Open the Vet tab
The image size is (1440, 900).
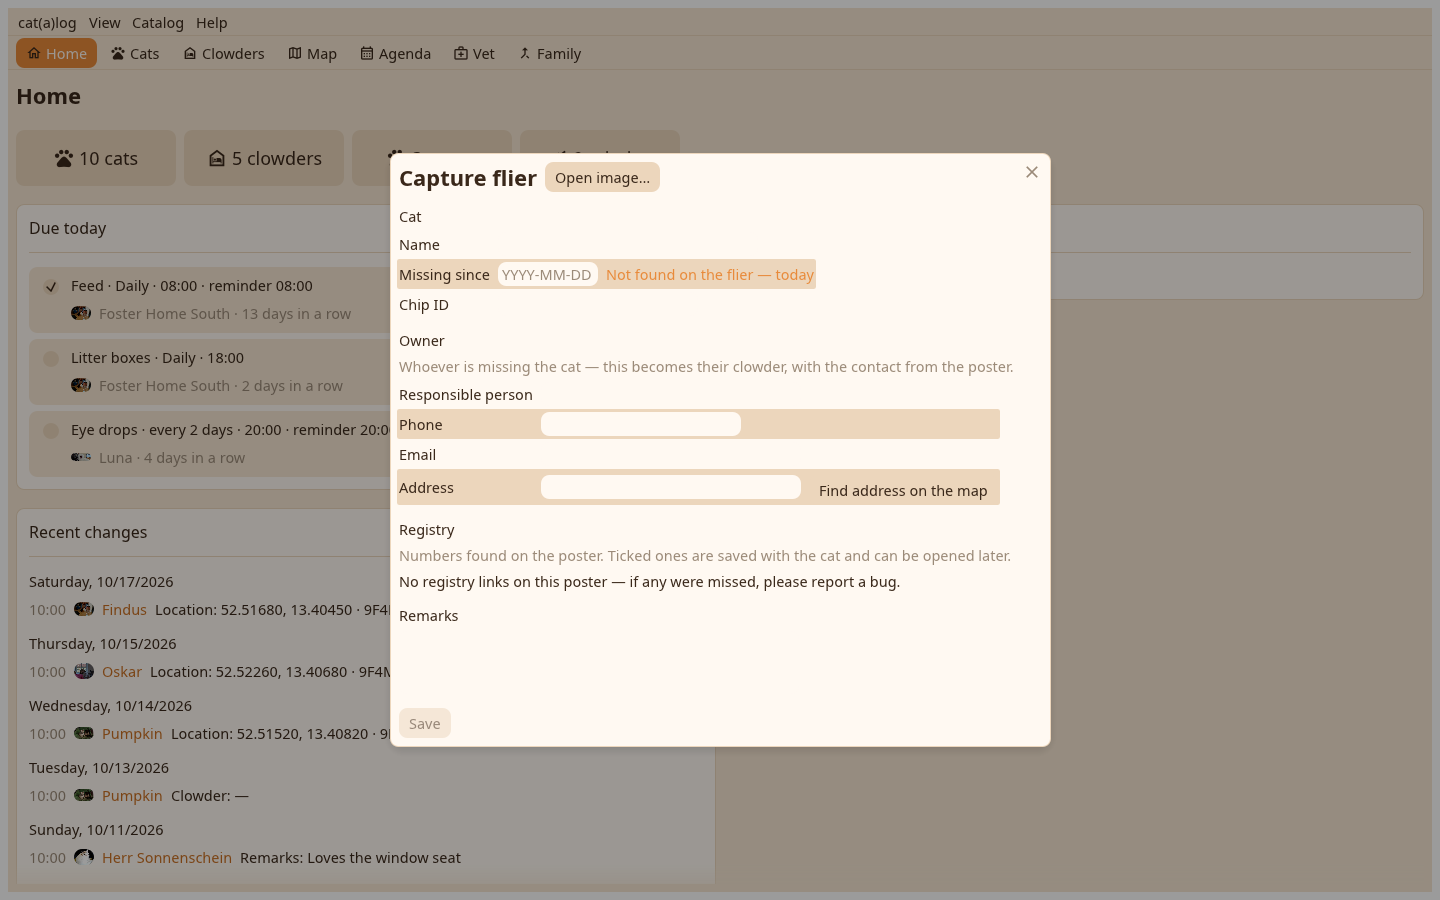coord(475,53)
